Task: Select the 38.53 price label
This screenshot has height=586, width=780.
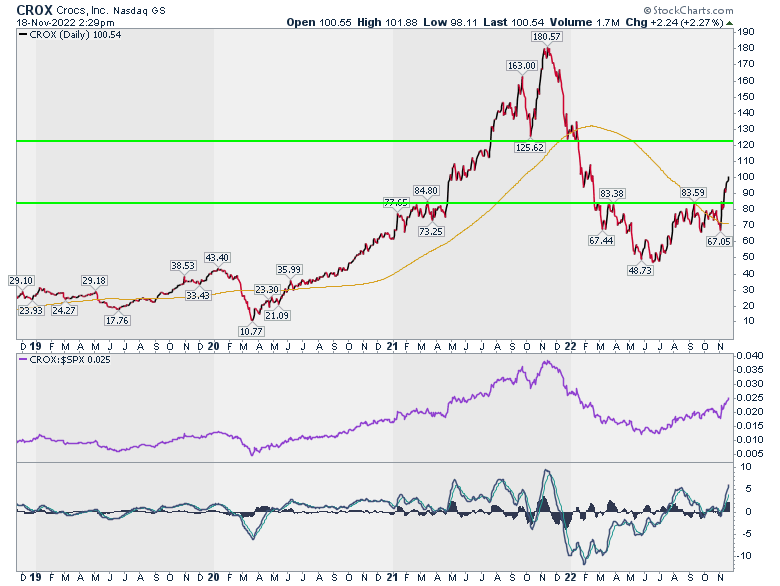Action: [183, 266]
